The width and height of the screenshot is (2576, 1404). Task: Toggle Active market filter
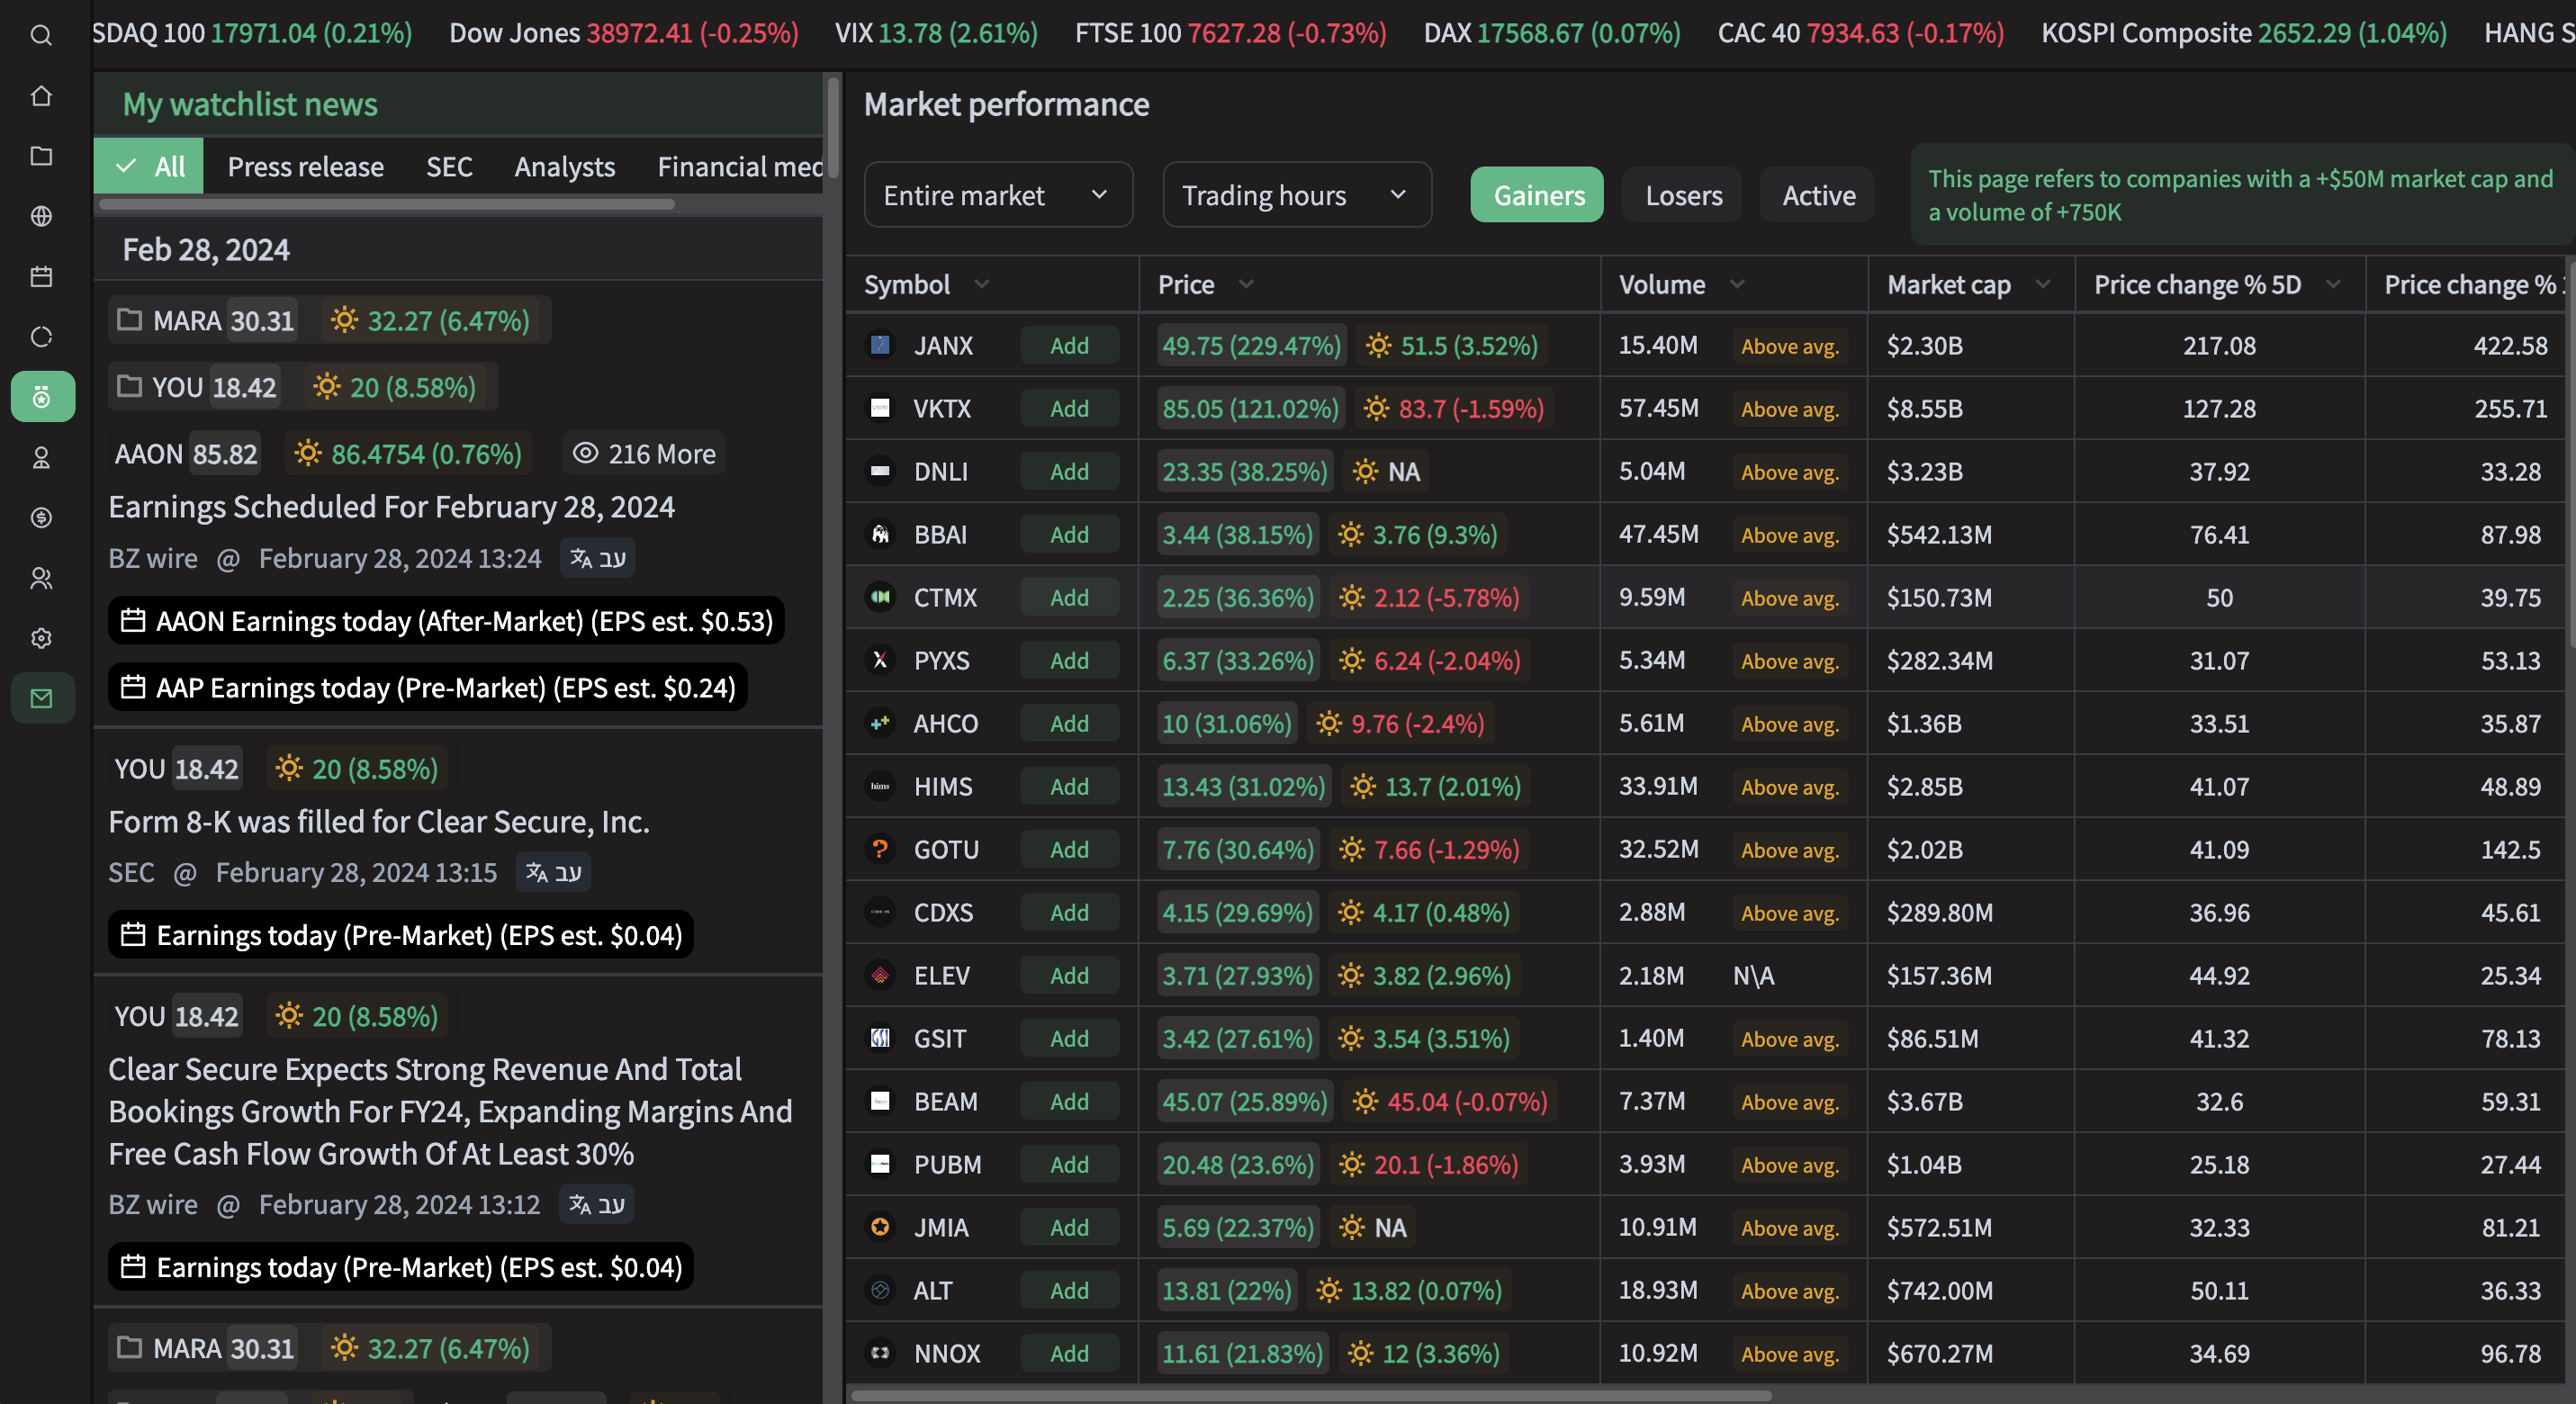1817,195
